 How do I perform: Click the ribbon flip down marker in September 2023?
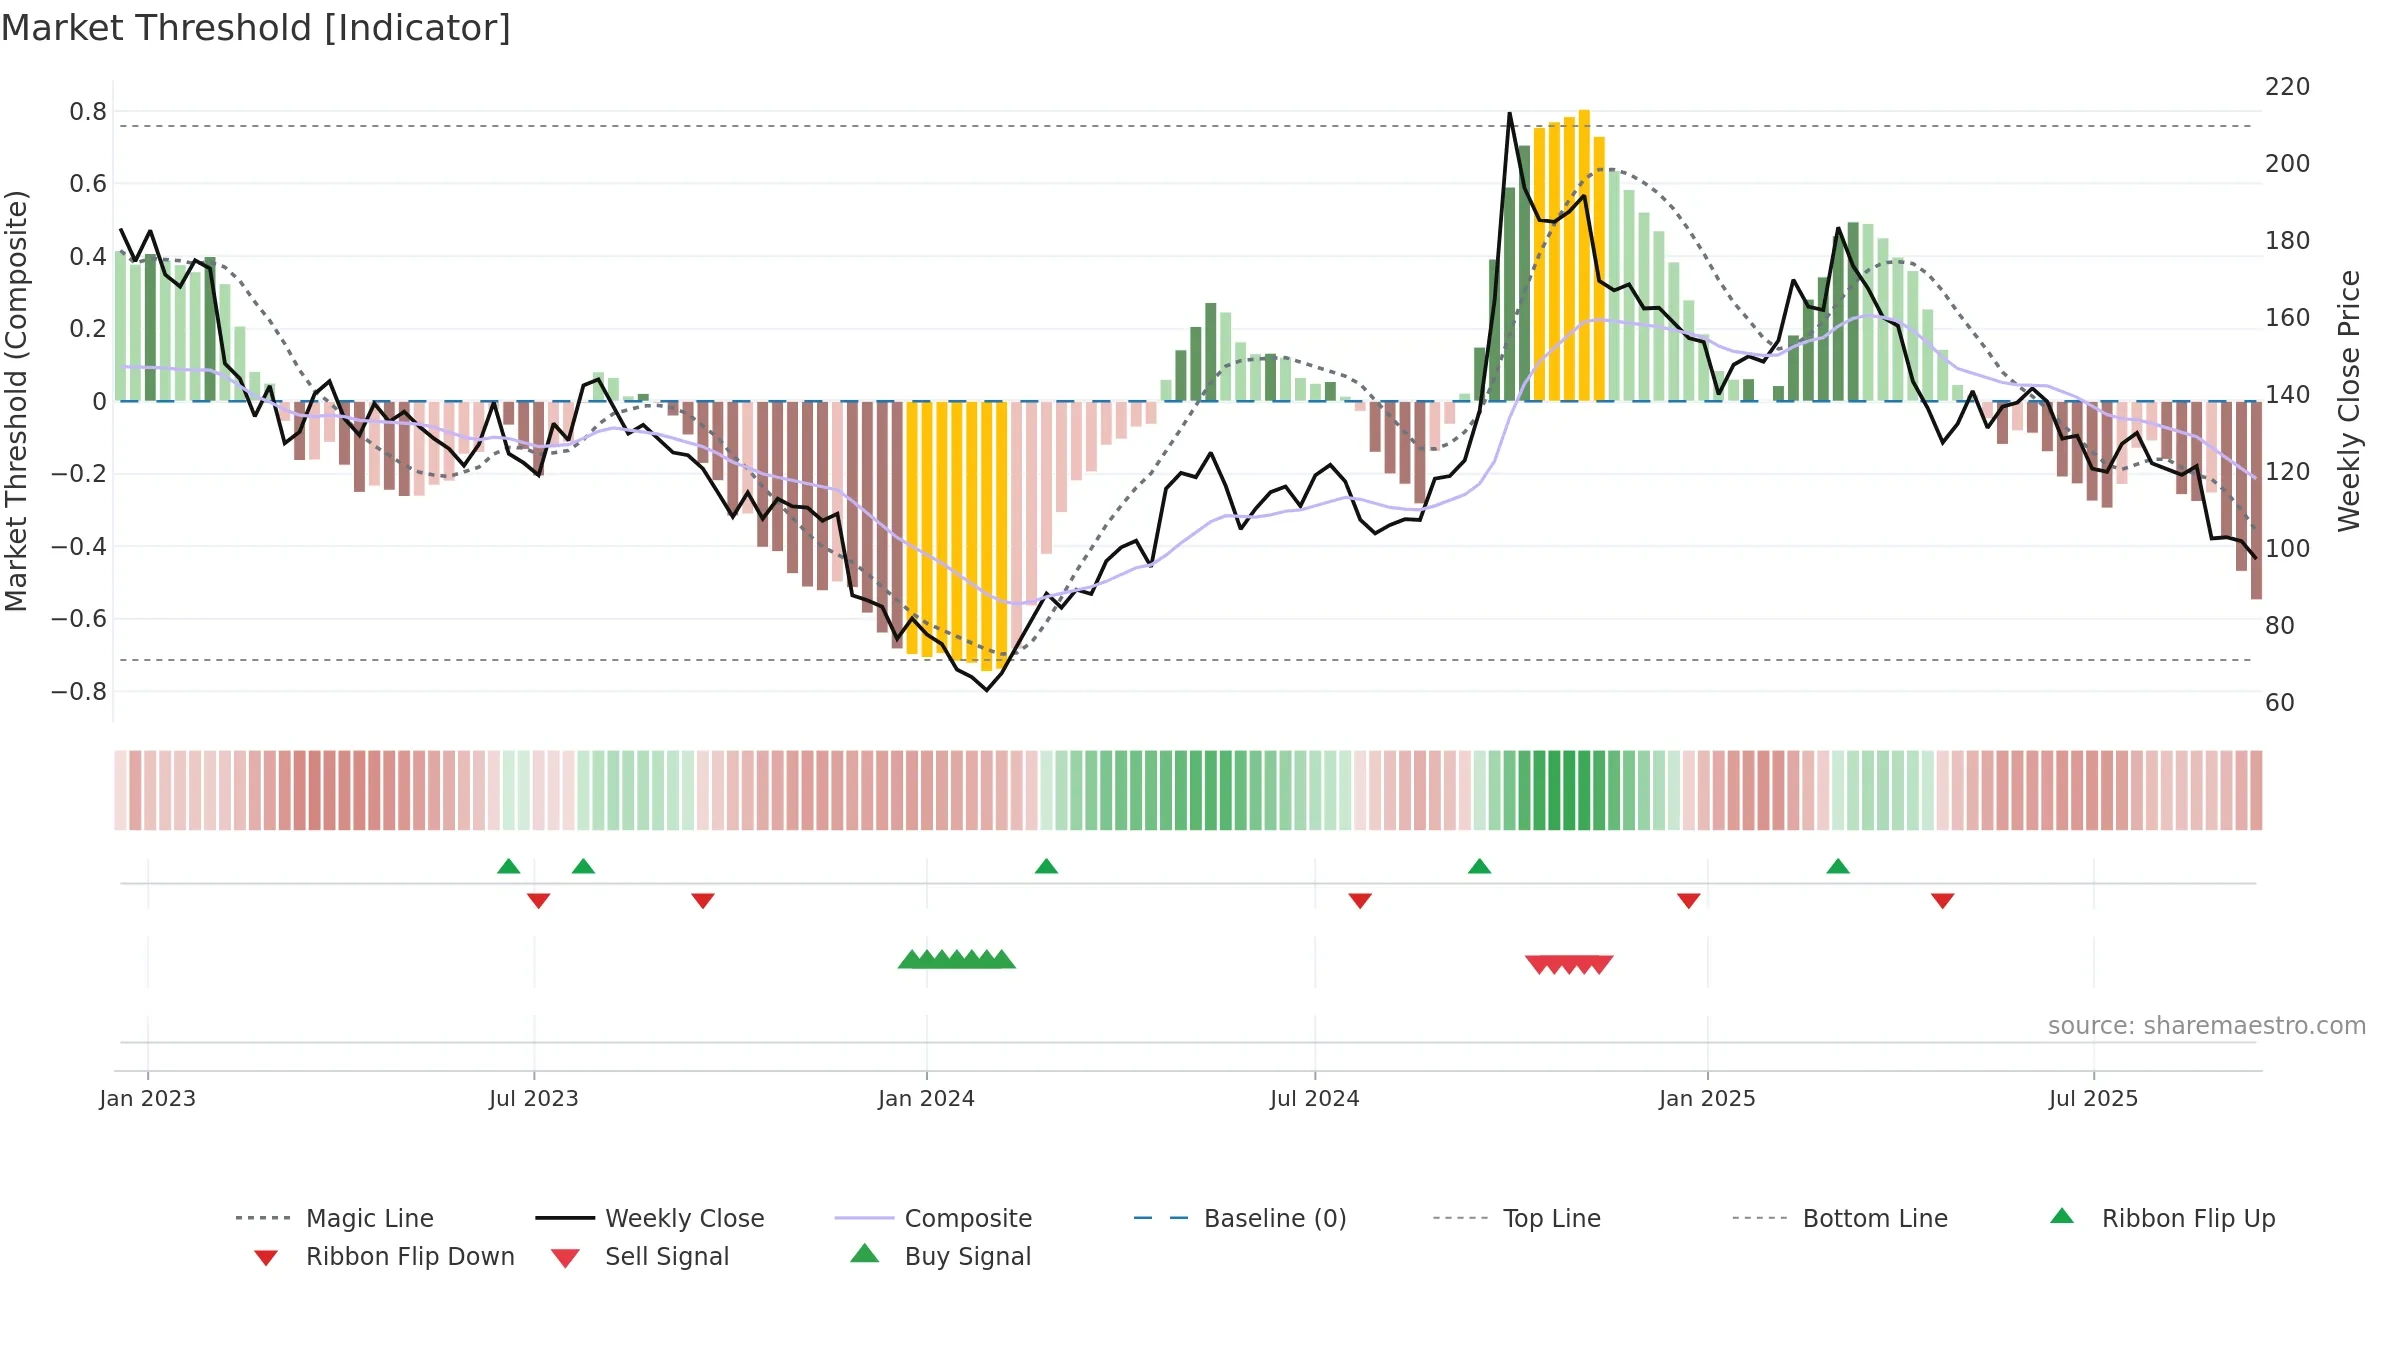click(703, 901)
